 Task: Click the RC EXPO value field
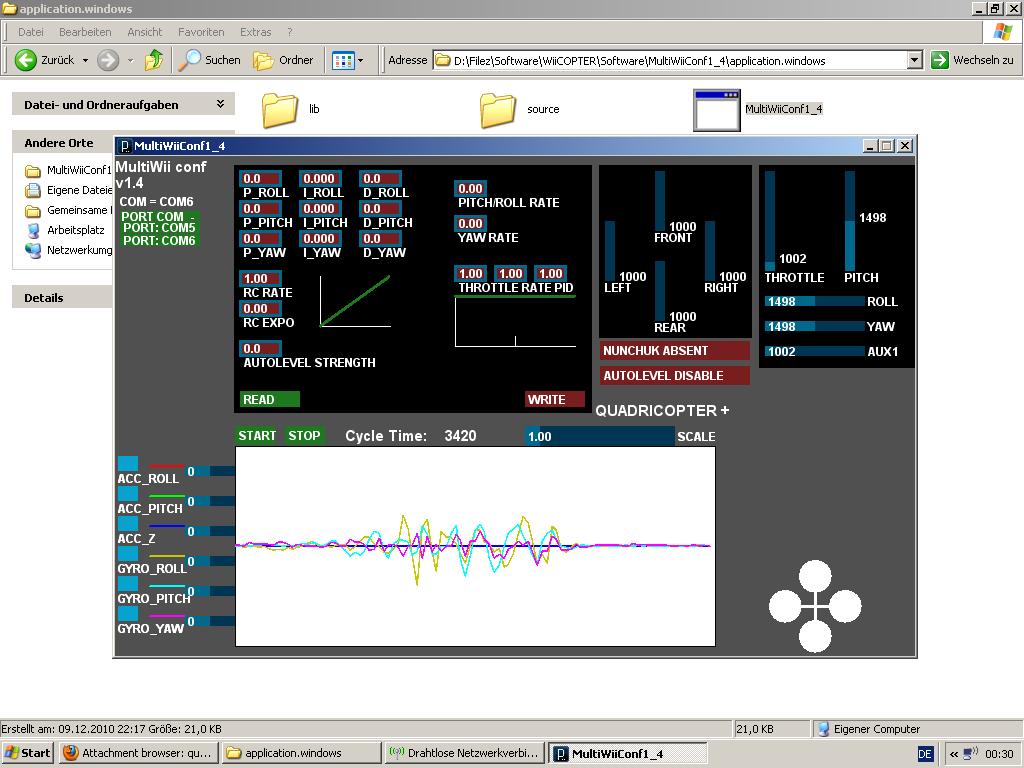click(261, 308)
